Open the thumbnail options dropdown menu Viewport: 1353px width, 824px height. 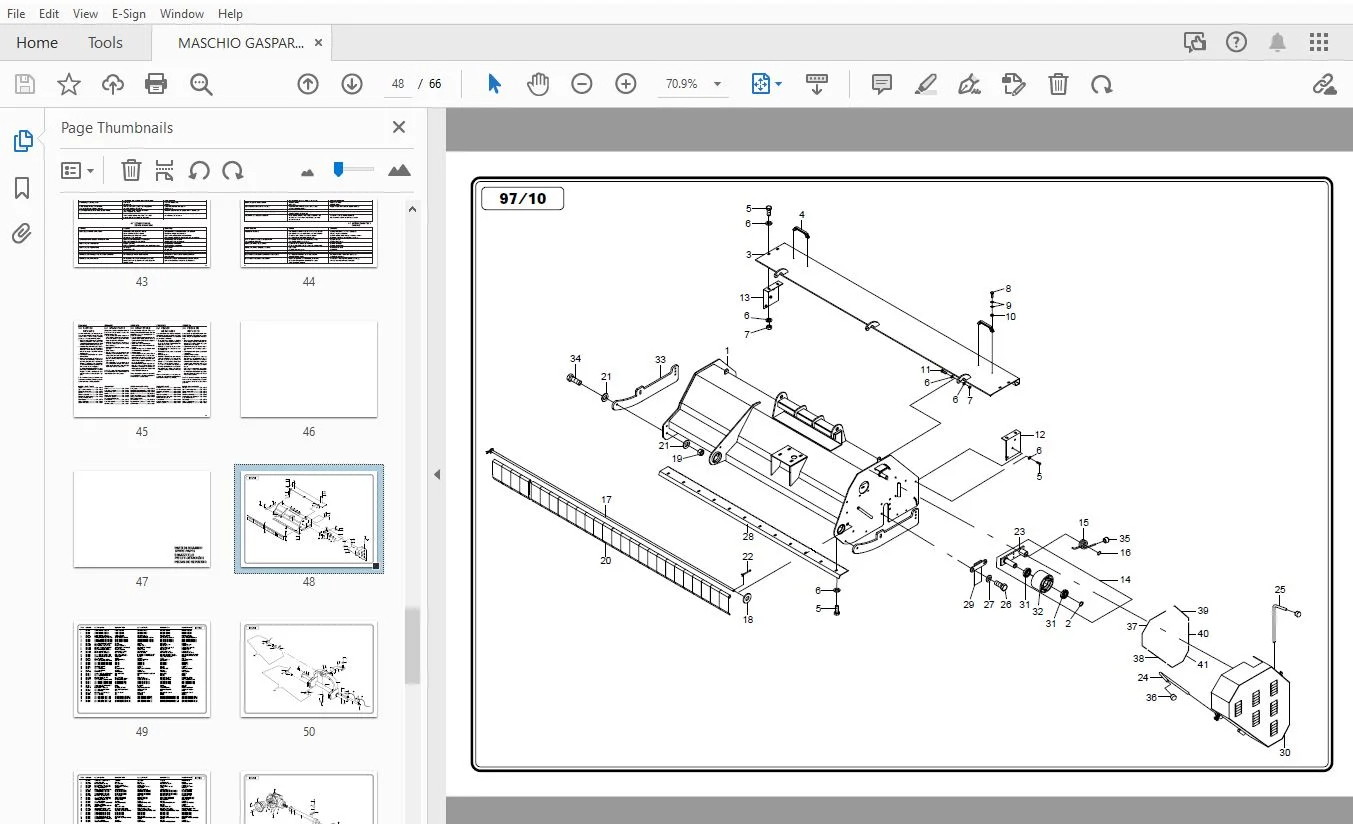[x=77, y=170]
